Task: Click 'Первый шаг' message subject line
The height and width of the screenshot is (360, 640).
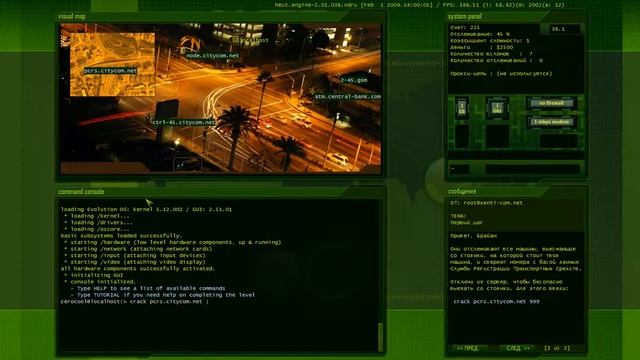Action: click(466, 223)
